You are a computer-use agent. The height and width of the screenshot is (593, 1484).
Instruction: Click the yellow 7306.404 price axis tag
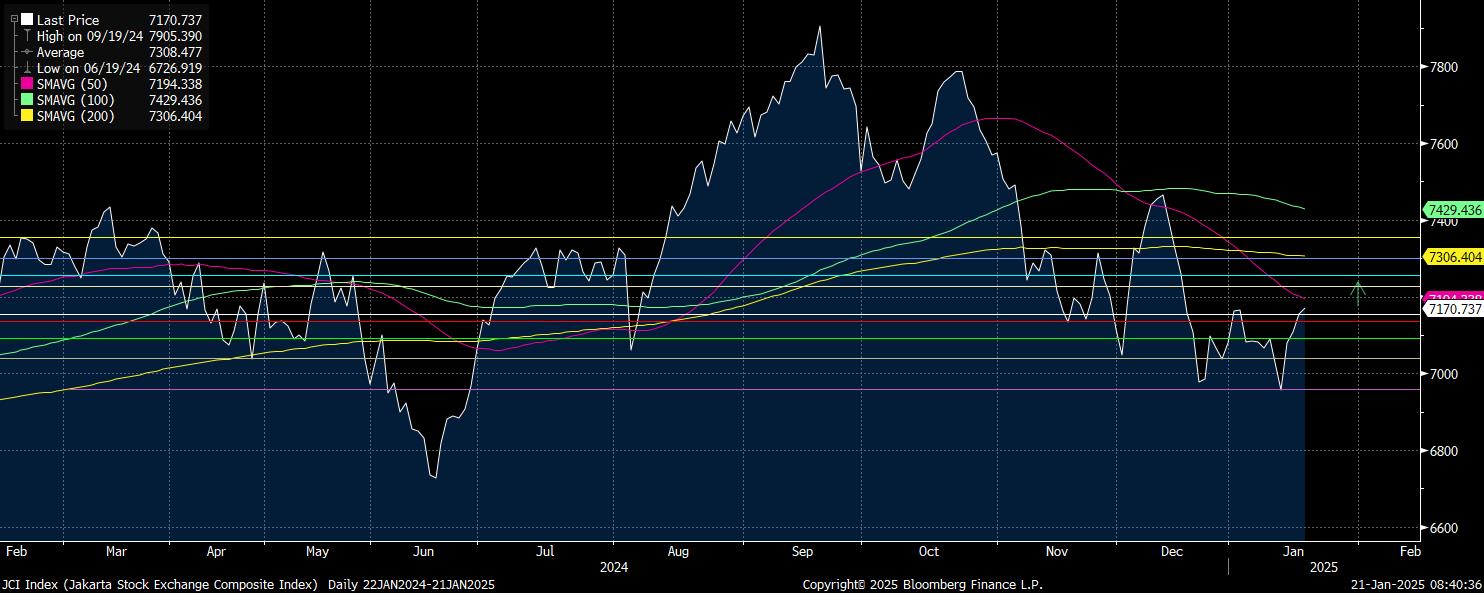(x=1453, y=257)
